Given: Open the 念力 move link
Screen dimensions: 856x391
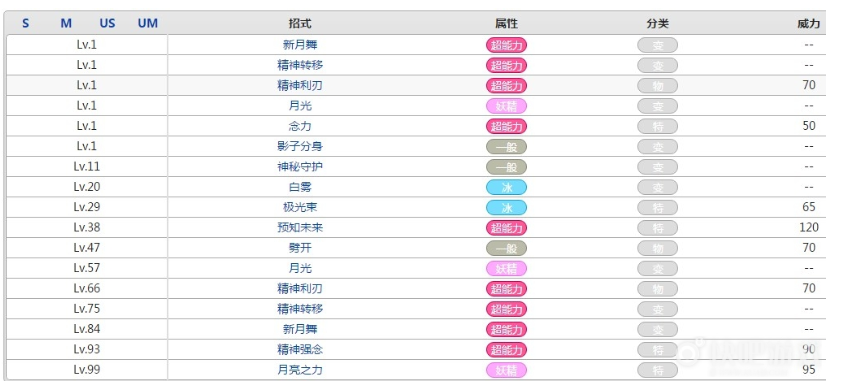Looking at the screenshot, I should pos(300,126).
